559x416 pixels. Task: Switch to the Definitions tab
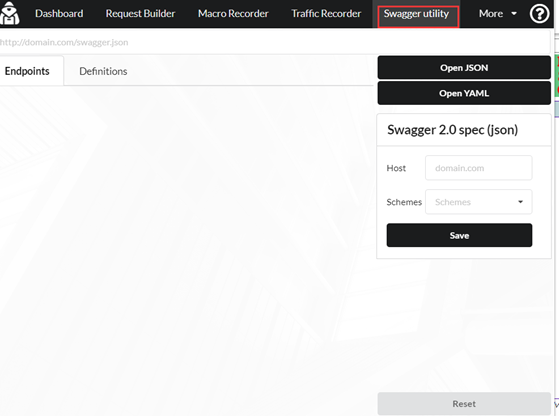coord(103,71)
